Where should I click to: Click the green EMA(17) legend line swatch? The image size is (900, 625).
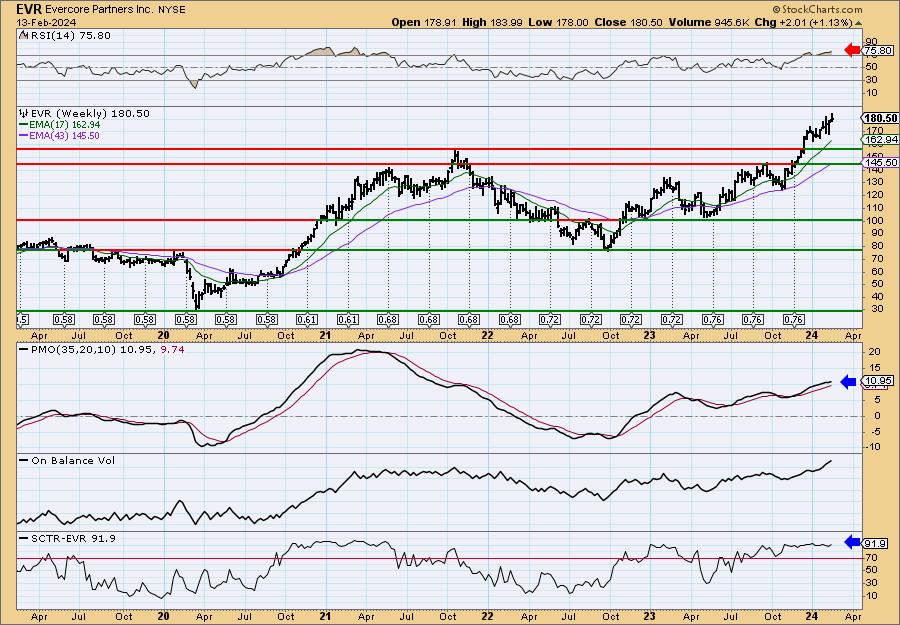(24, 125)
